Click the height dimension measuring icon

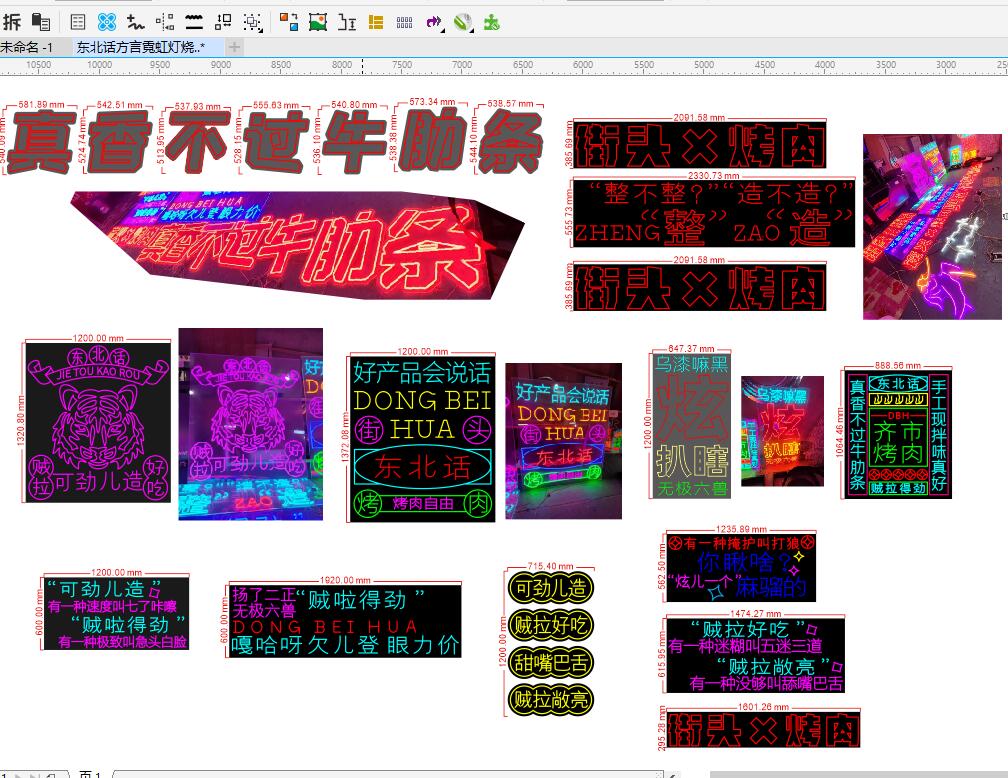[x=347, y=21]
